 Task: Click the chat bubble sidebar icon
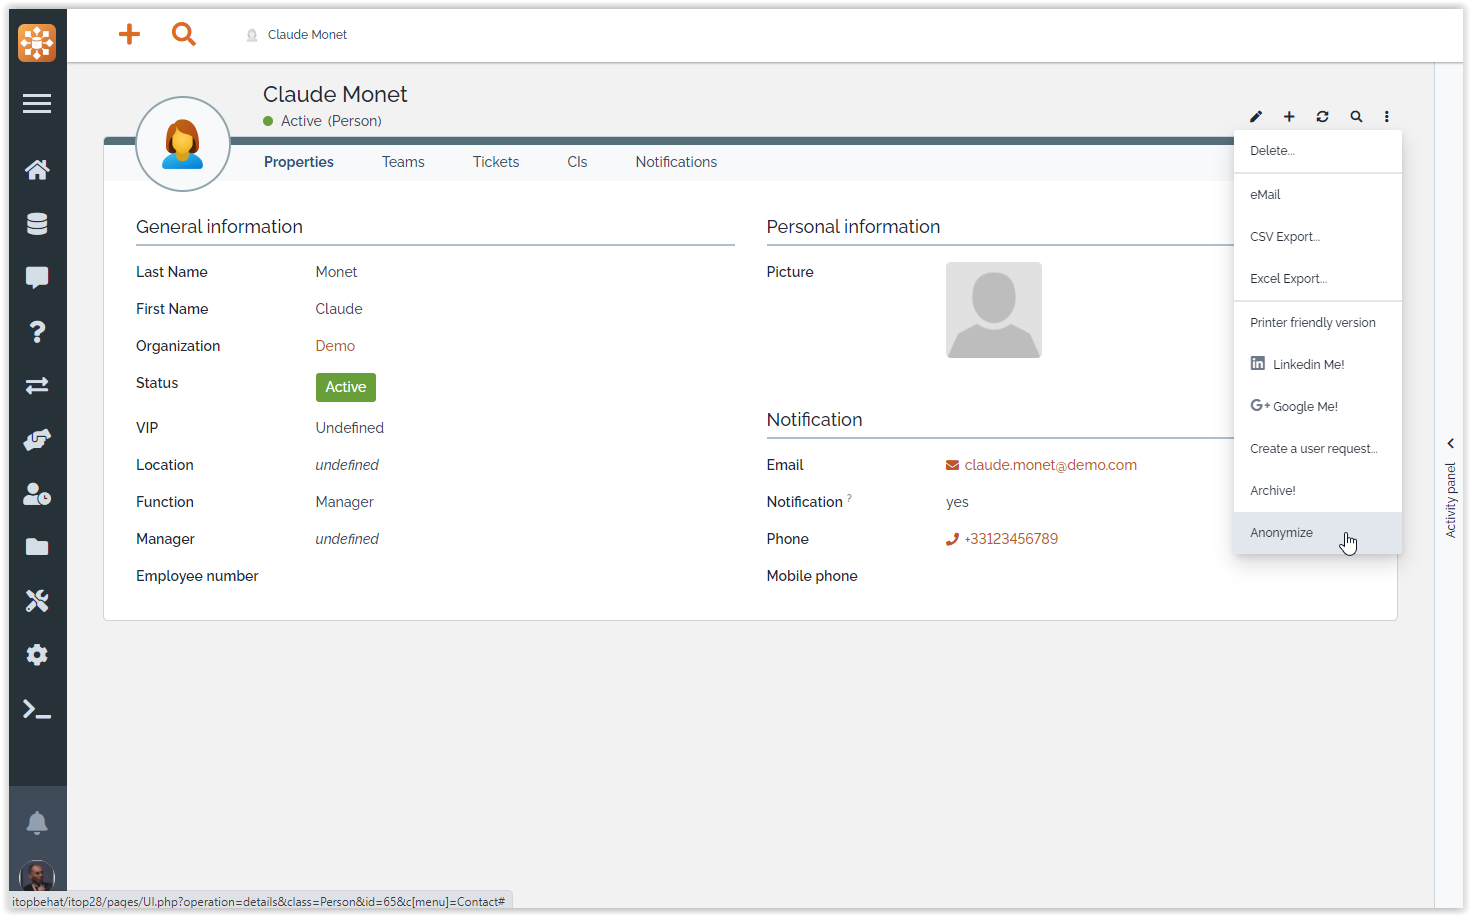click(37, 277)
